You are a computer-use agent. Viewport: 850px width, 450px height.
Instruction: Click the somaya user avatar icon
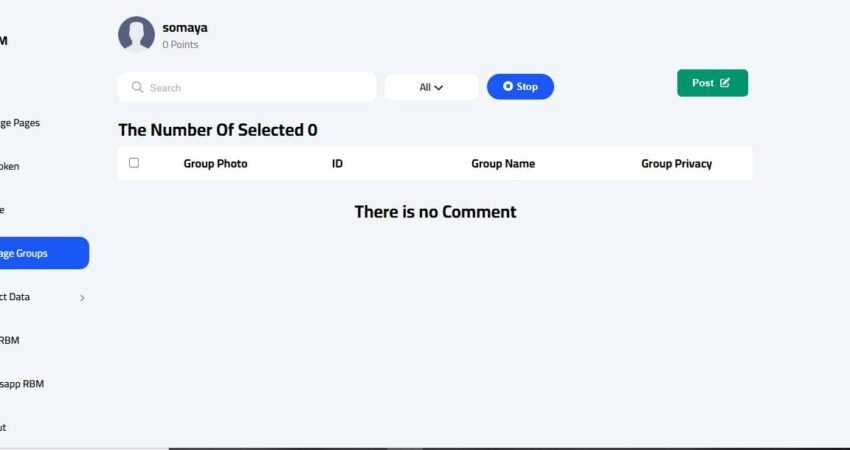136,34
